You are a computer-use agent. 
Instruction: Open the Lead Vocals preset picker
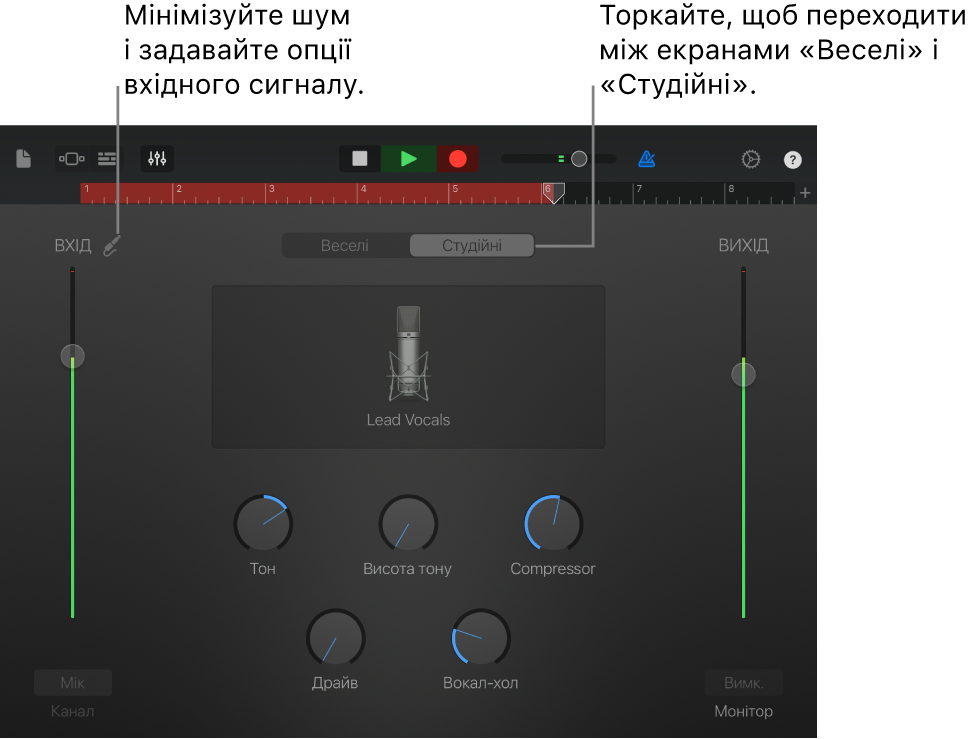click(x=408, y=367)
